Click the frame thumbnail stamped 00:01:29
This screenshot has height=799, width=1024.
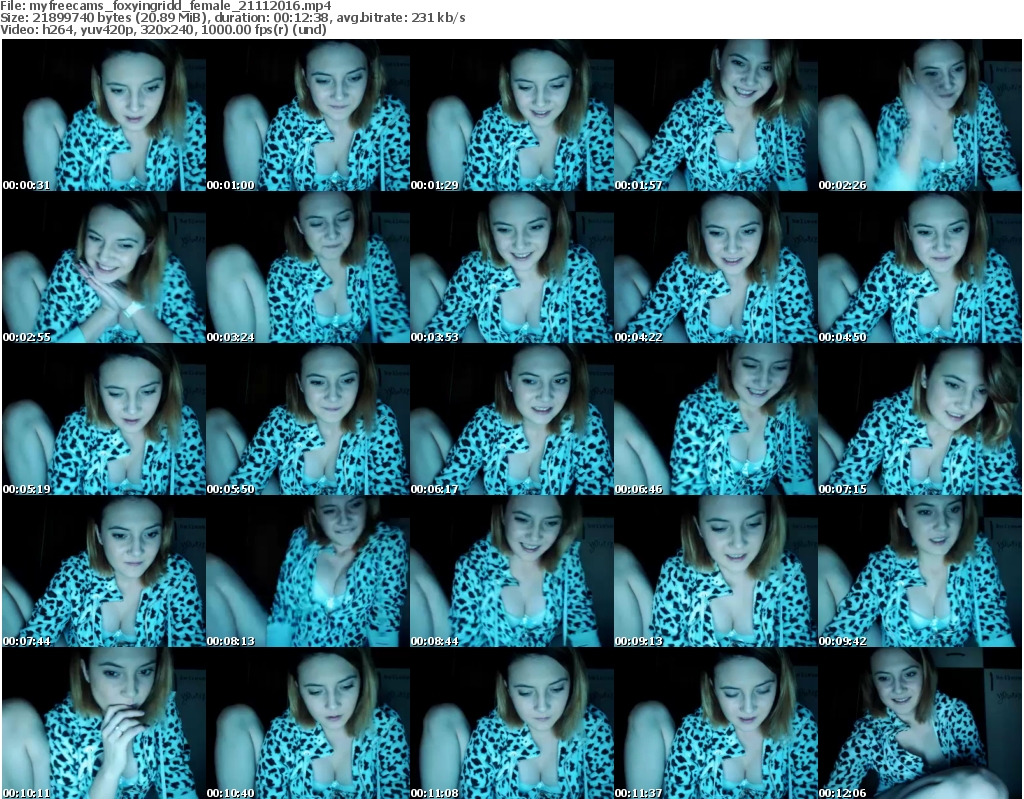[x=511, y=115]
